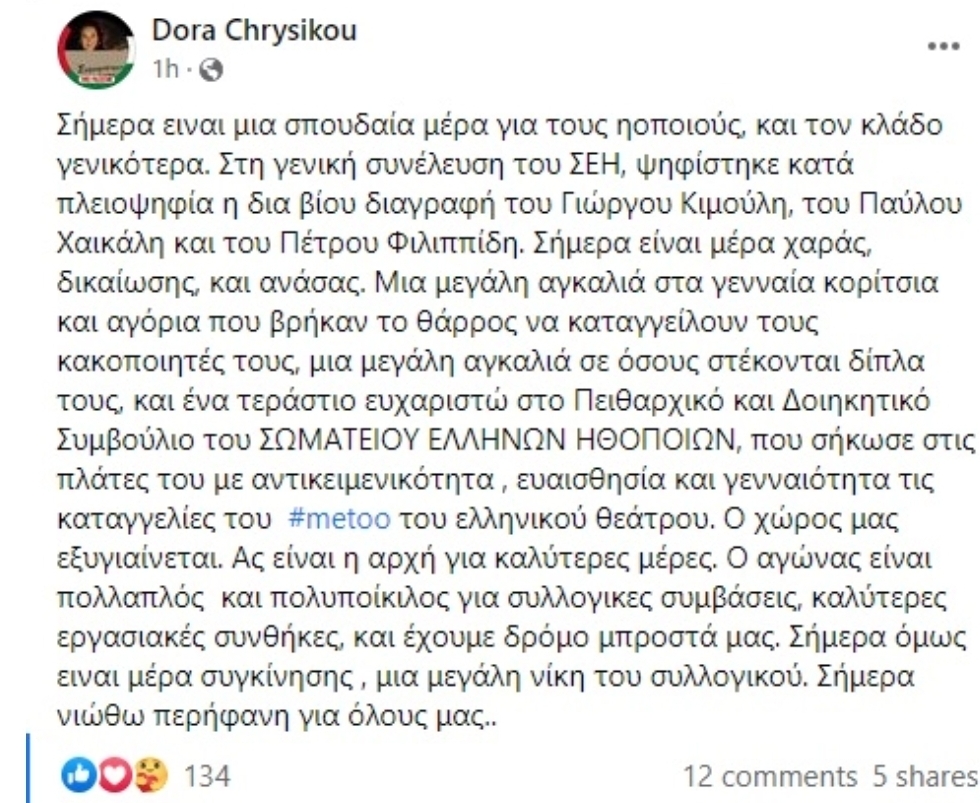The width and height of the screenshot is (980, 803).
Task: Open the 12 comments link
Action: point(769,776)
